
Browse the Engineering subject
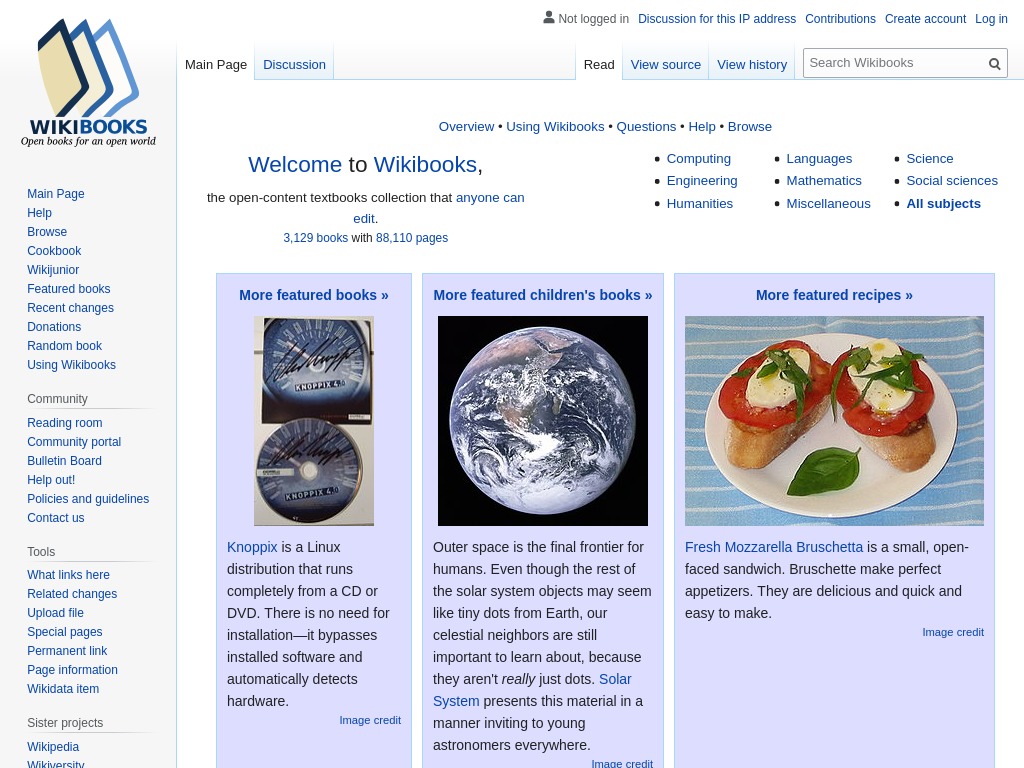click(701, 181)
